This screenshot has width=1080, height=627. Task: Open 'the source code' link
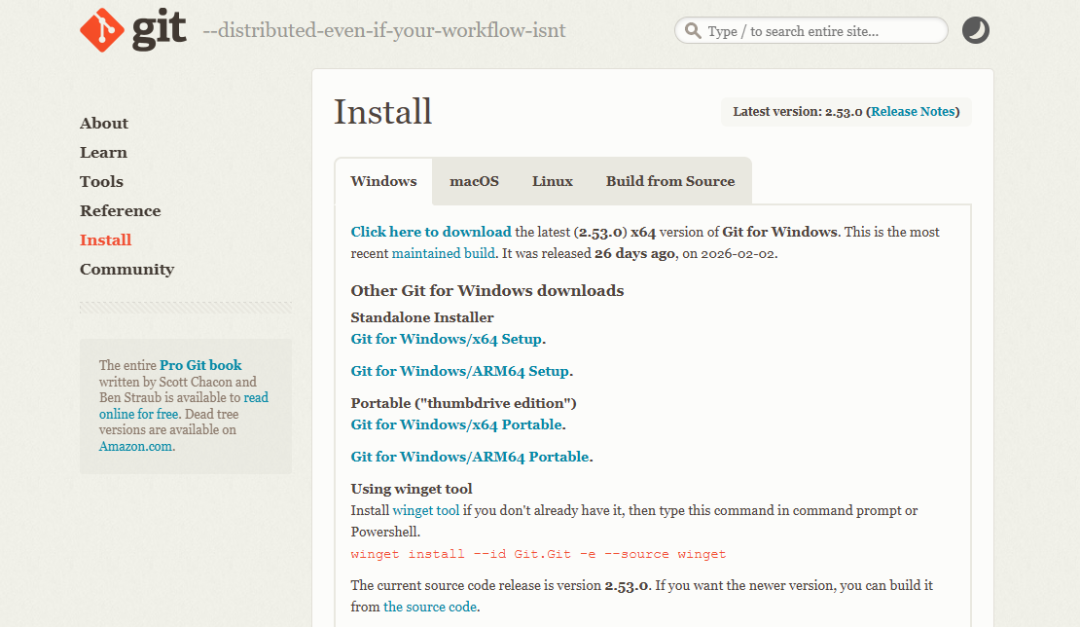coord(430,607)
